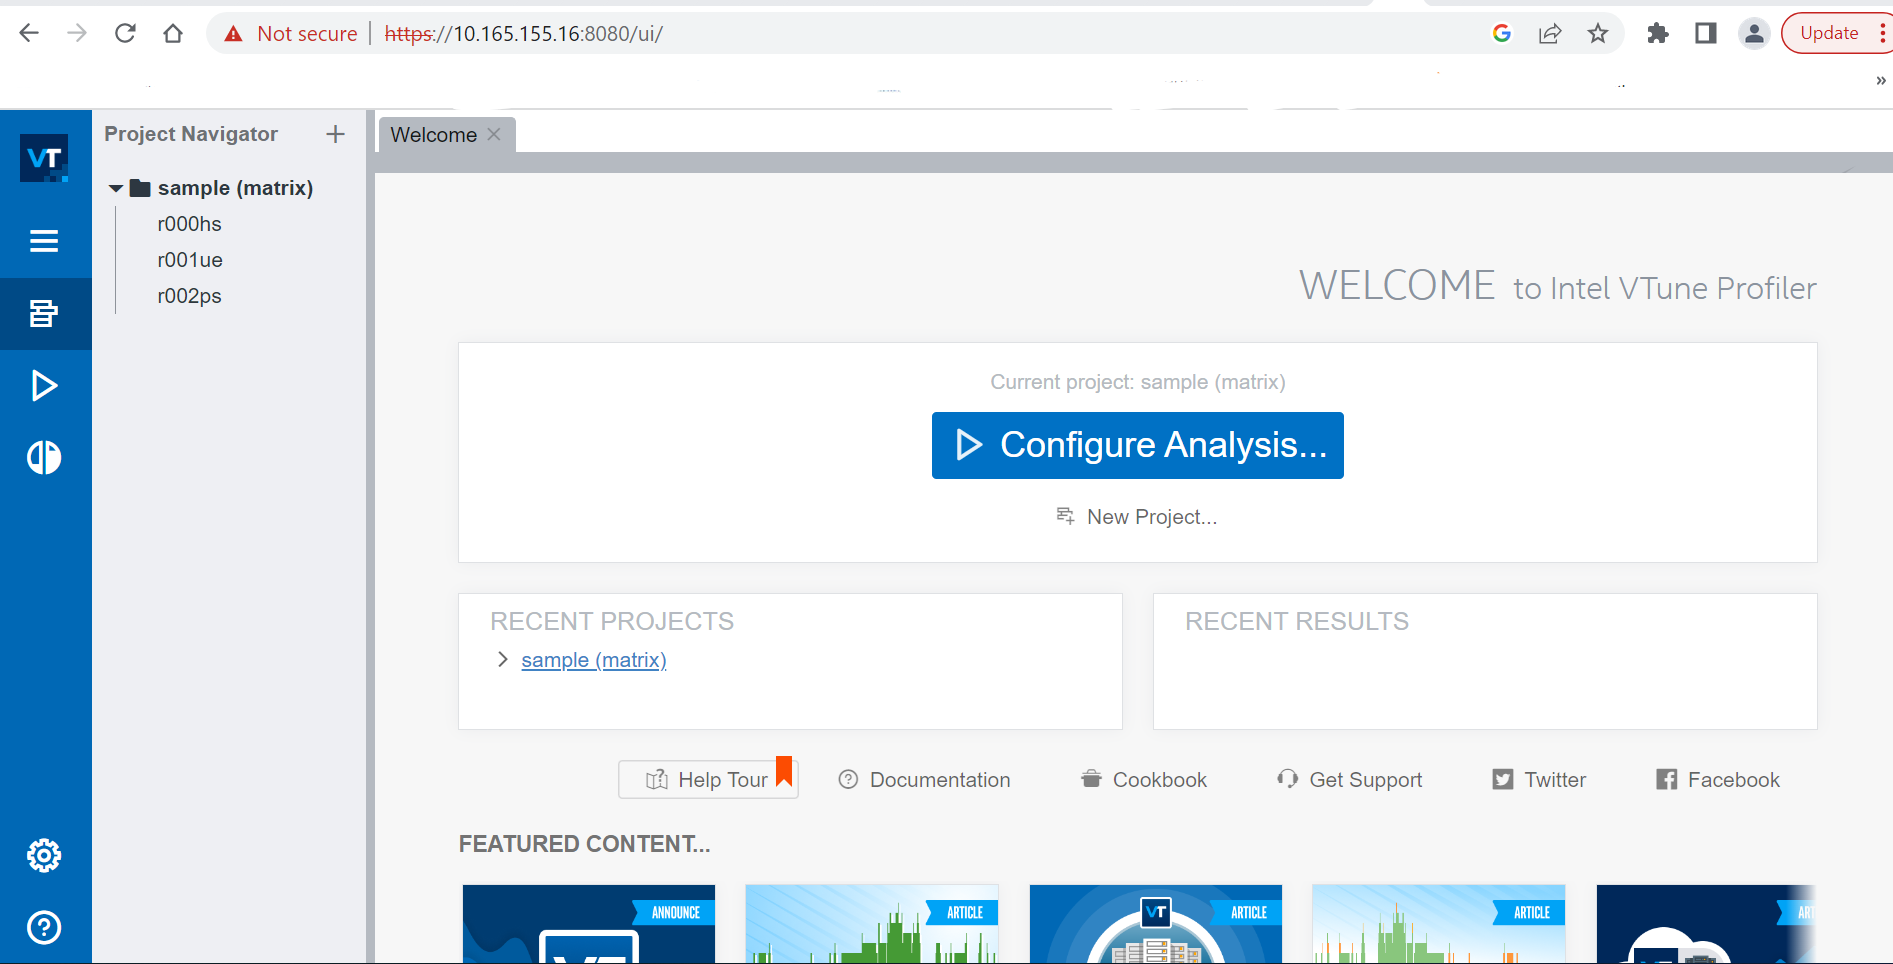Create a New Project

tap(1137, 516)
